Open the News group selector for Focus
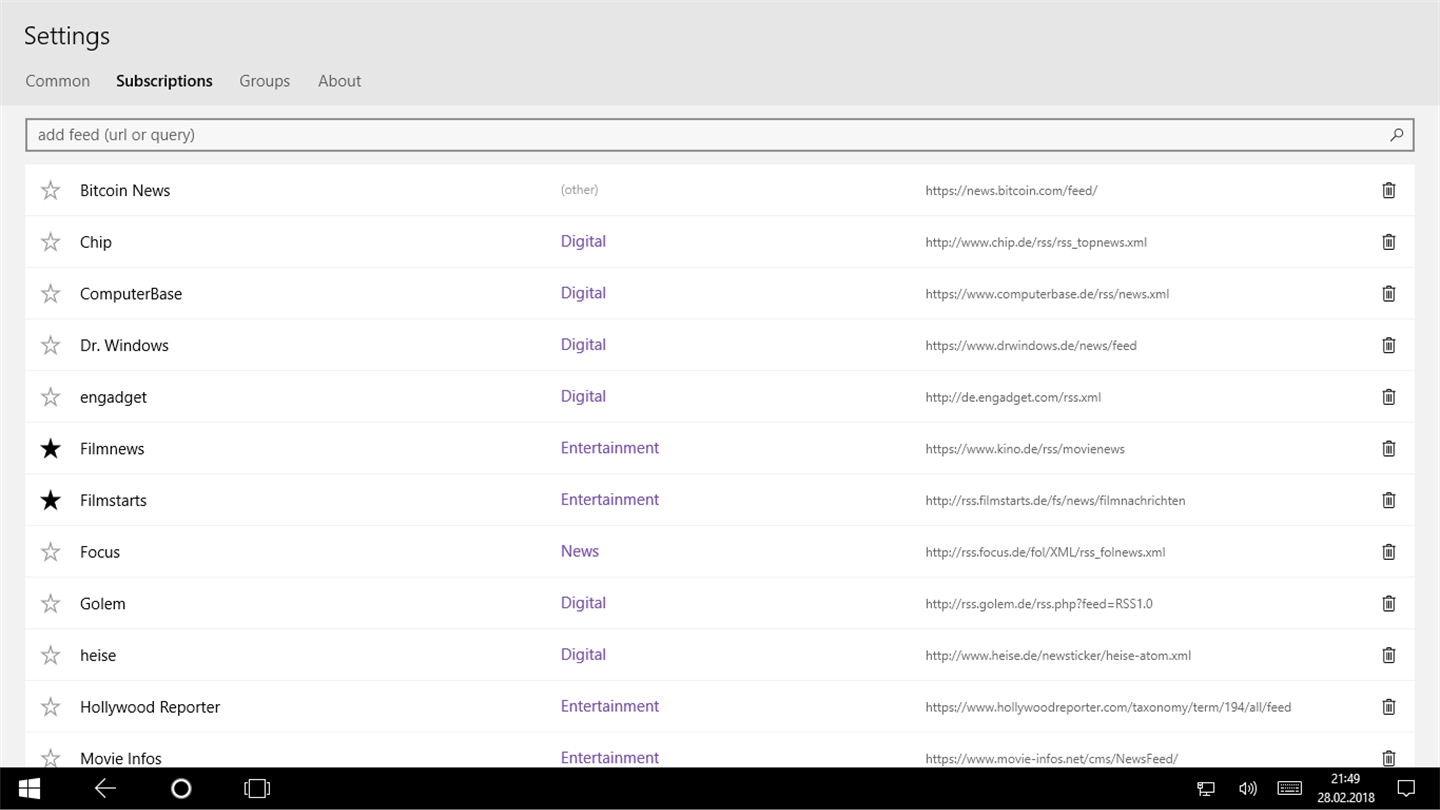 click(580, 551)
